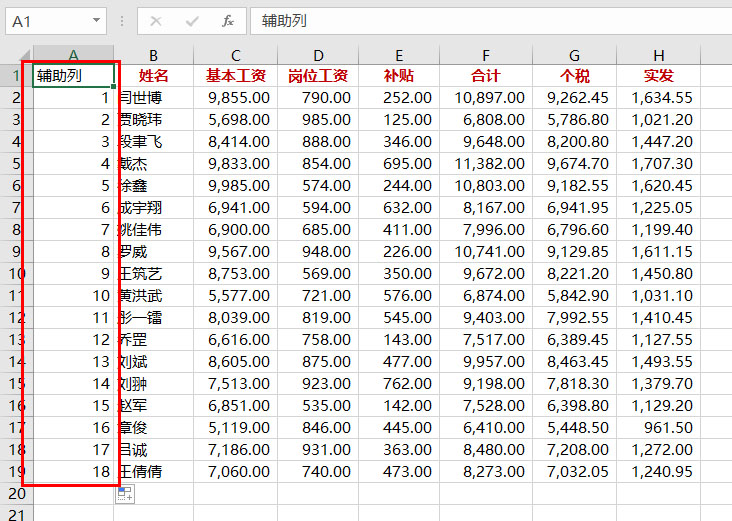
Task: Click the 合计 header cell
Action: [x=486, y=76]
